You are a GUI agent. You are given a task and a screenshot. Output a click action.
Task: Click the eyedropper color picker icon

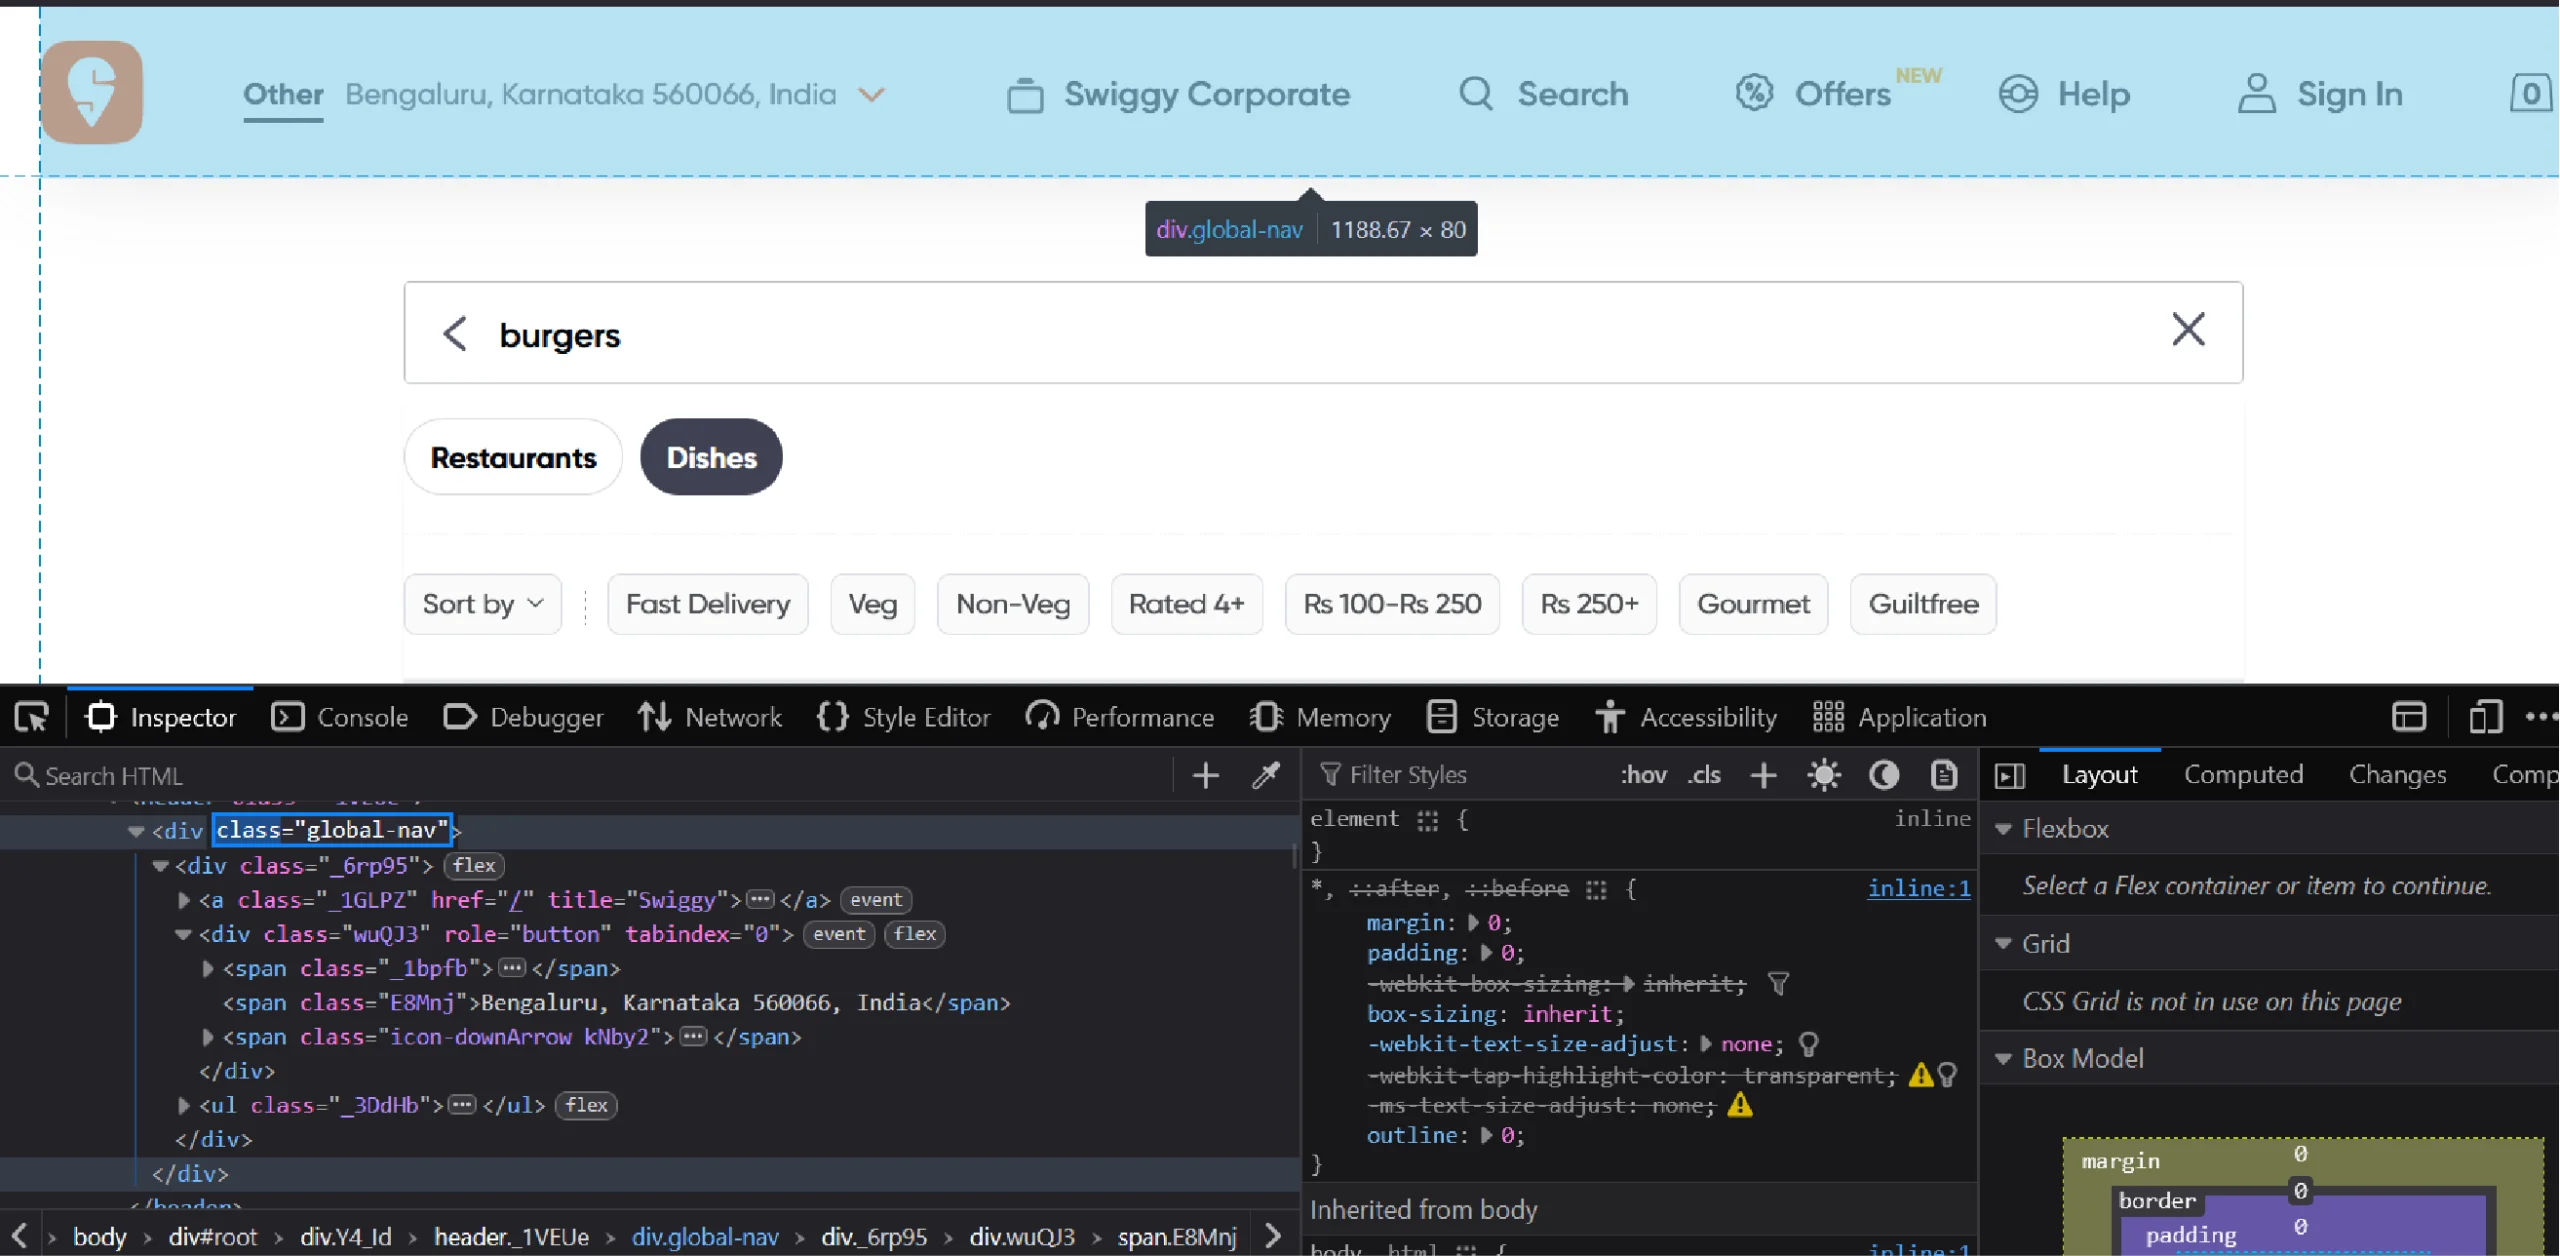click(x=1266, y=775)
